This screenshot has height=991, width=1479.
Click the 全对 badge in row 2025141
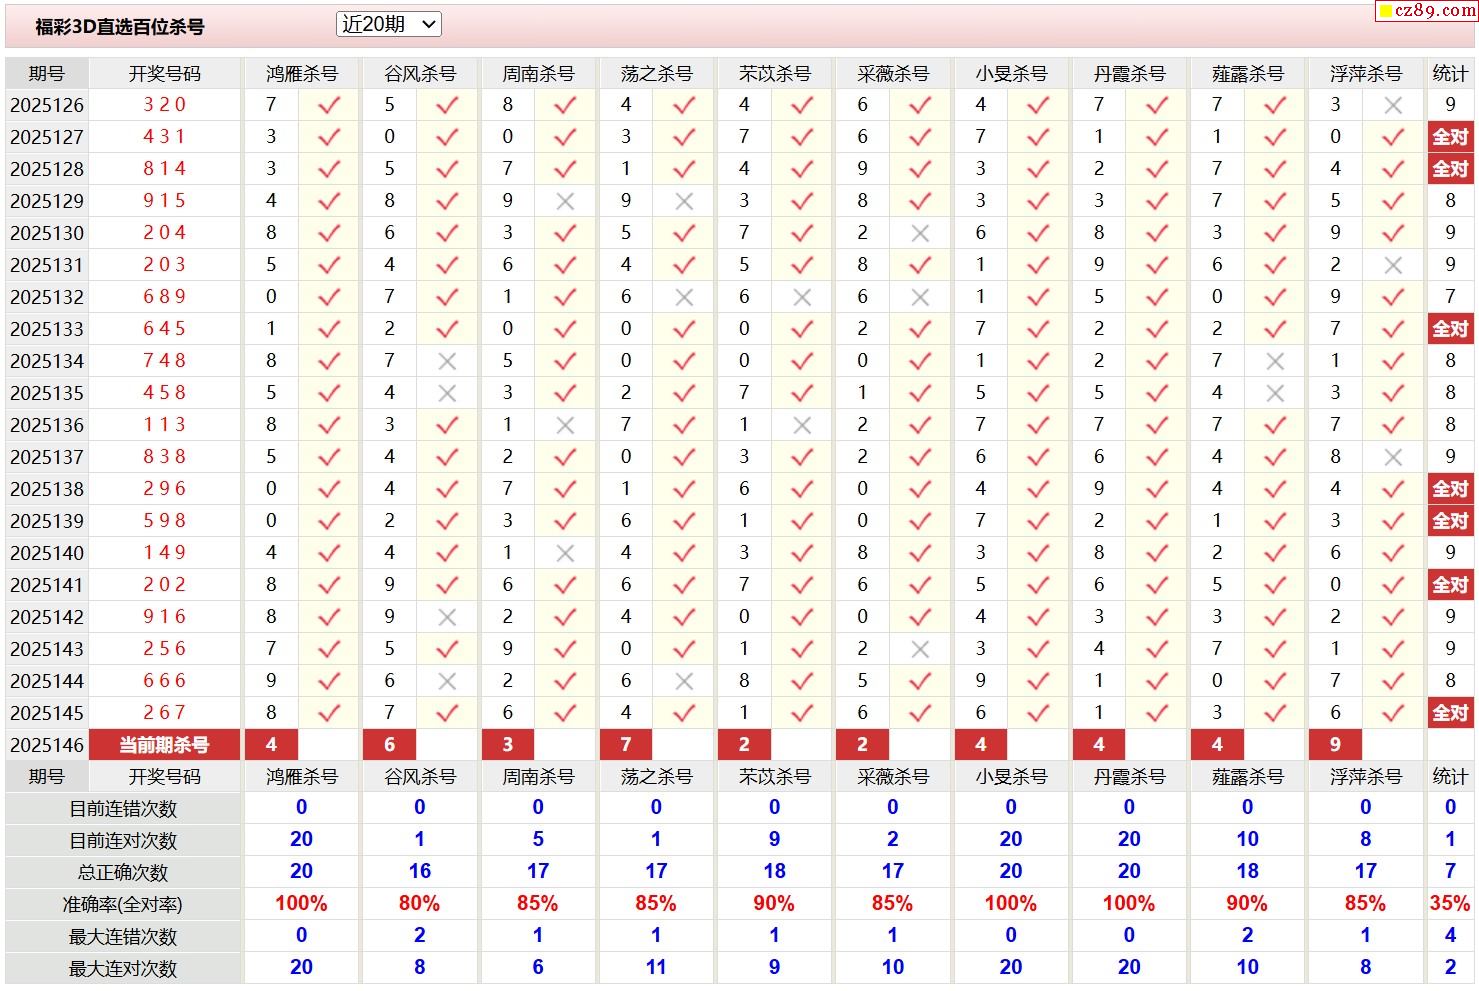click(1450, 585)
